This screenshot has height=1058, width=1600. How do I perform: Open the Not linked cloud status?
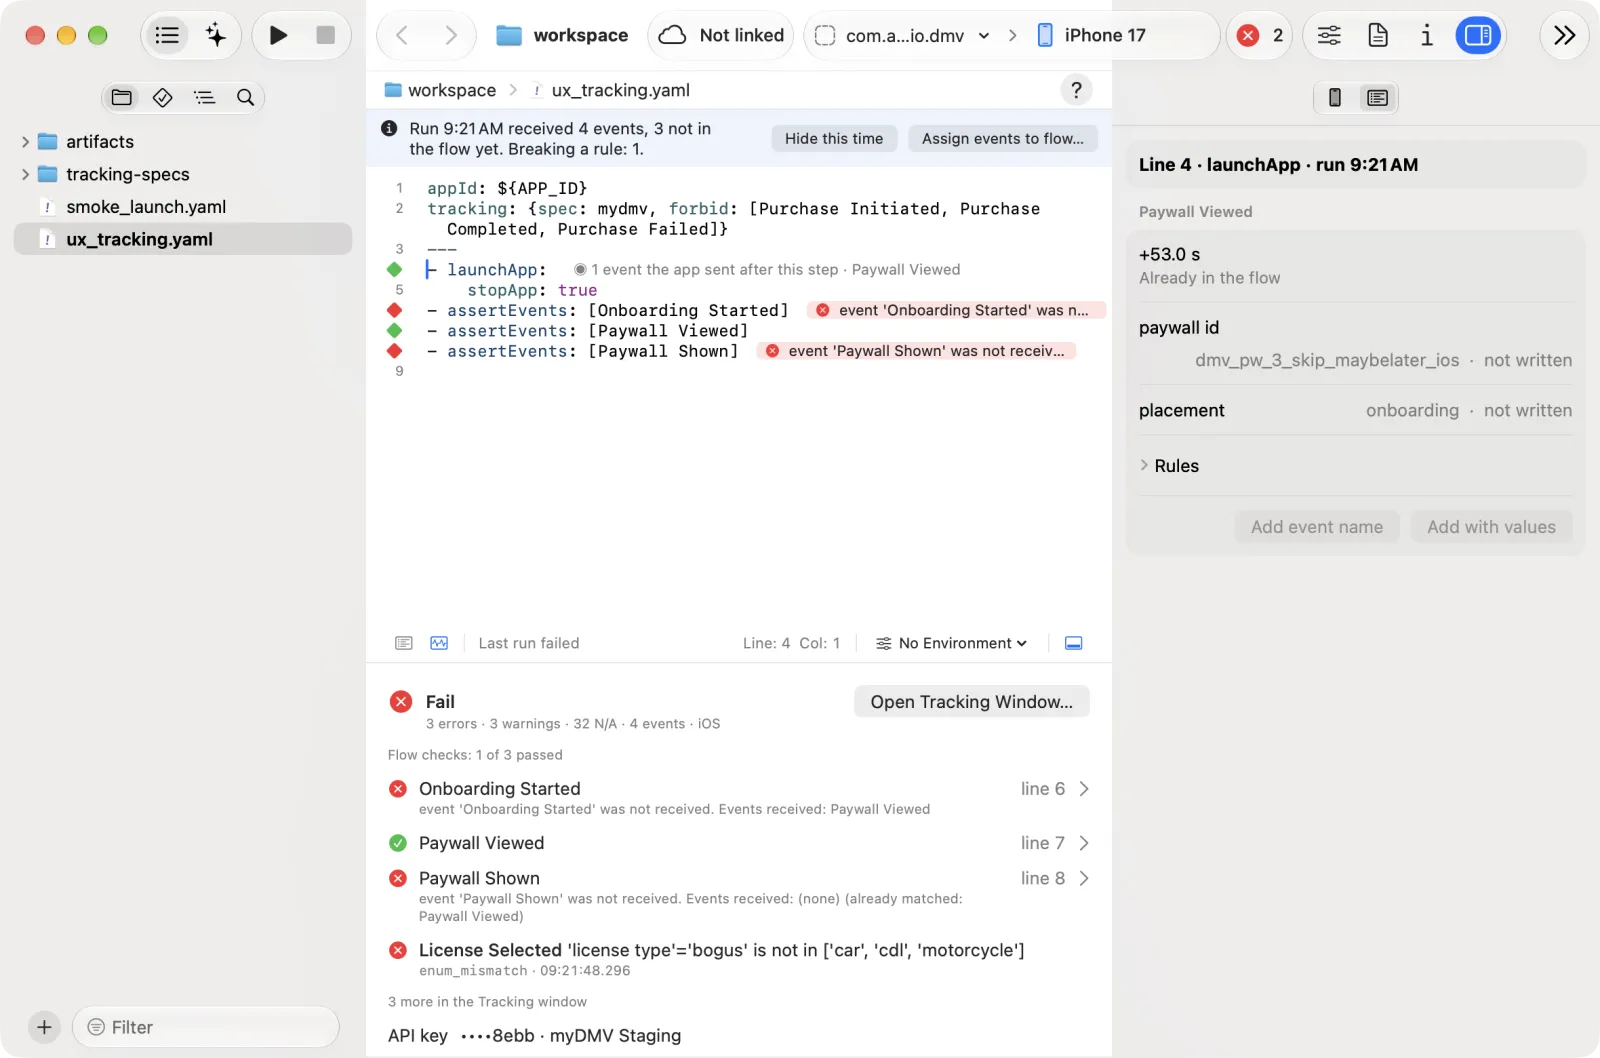tap(721, 35)
